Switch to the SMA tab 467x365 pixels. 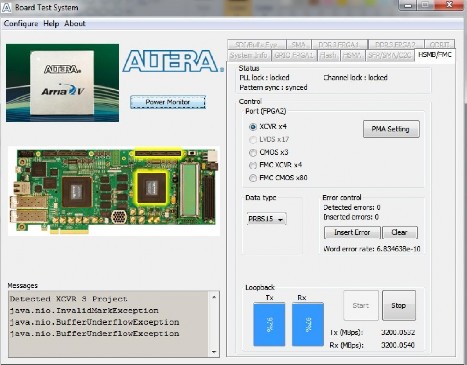(x=298, y=44)
